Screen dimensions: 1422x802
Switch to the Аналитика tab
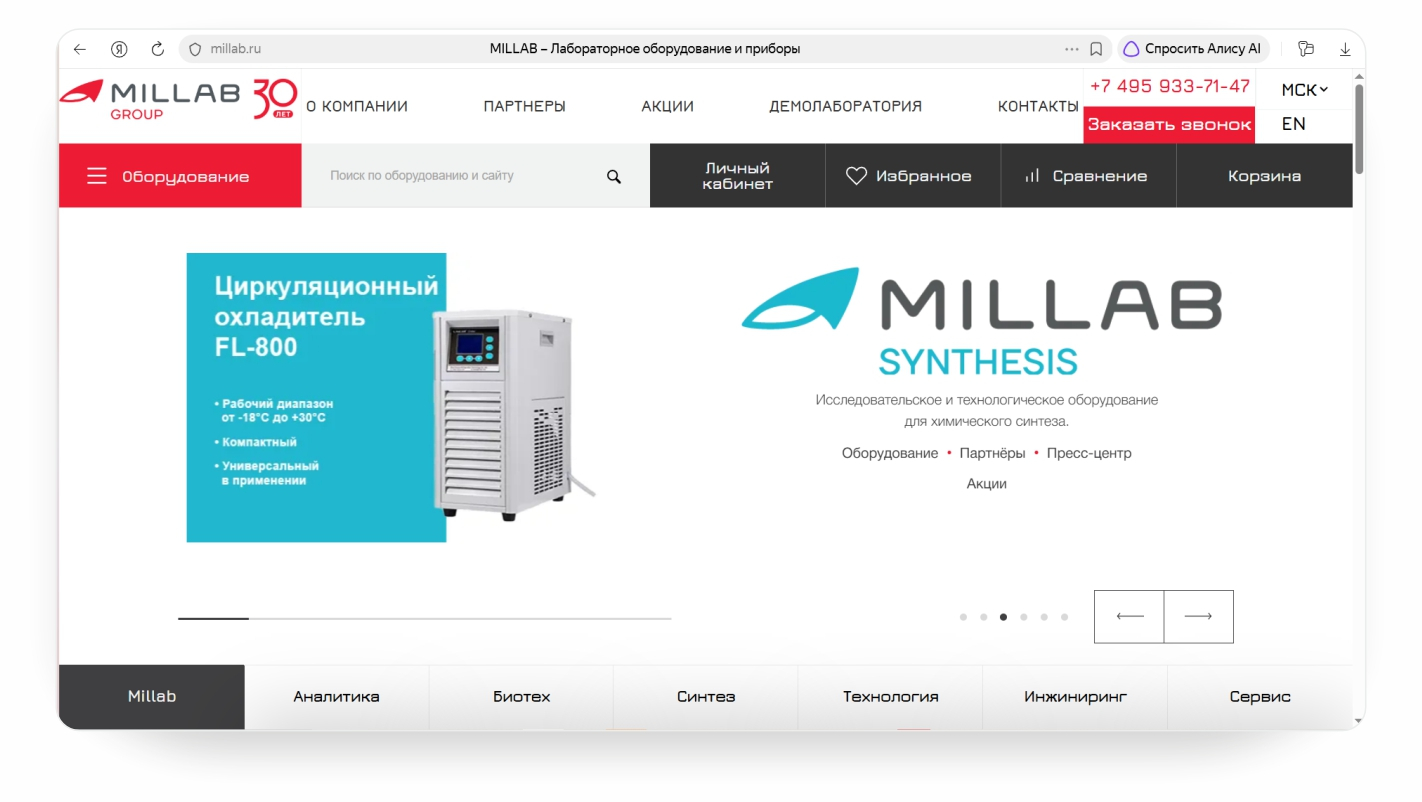(337, 697)
